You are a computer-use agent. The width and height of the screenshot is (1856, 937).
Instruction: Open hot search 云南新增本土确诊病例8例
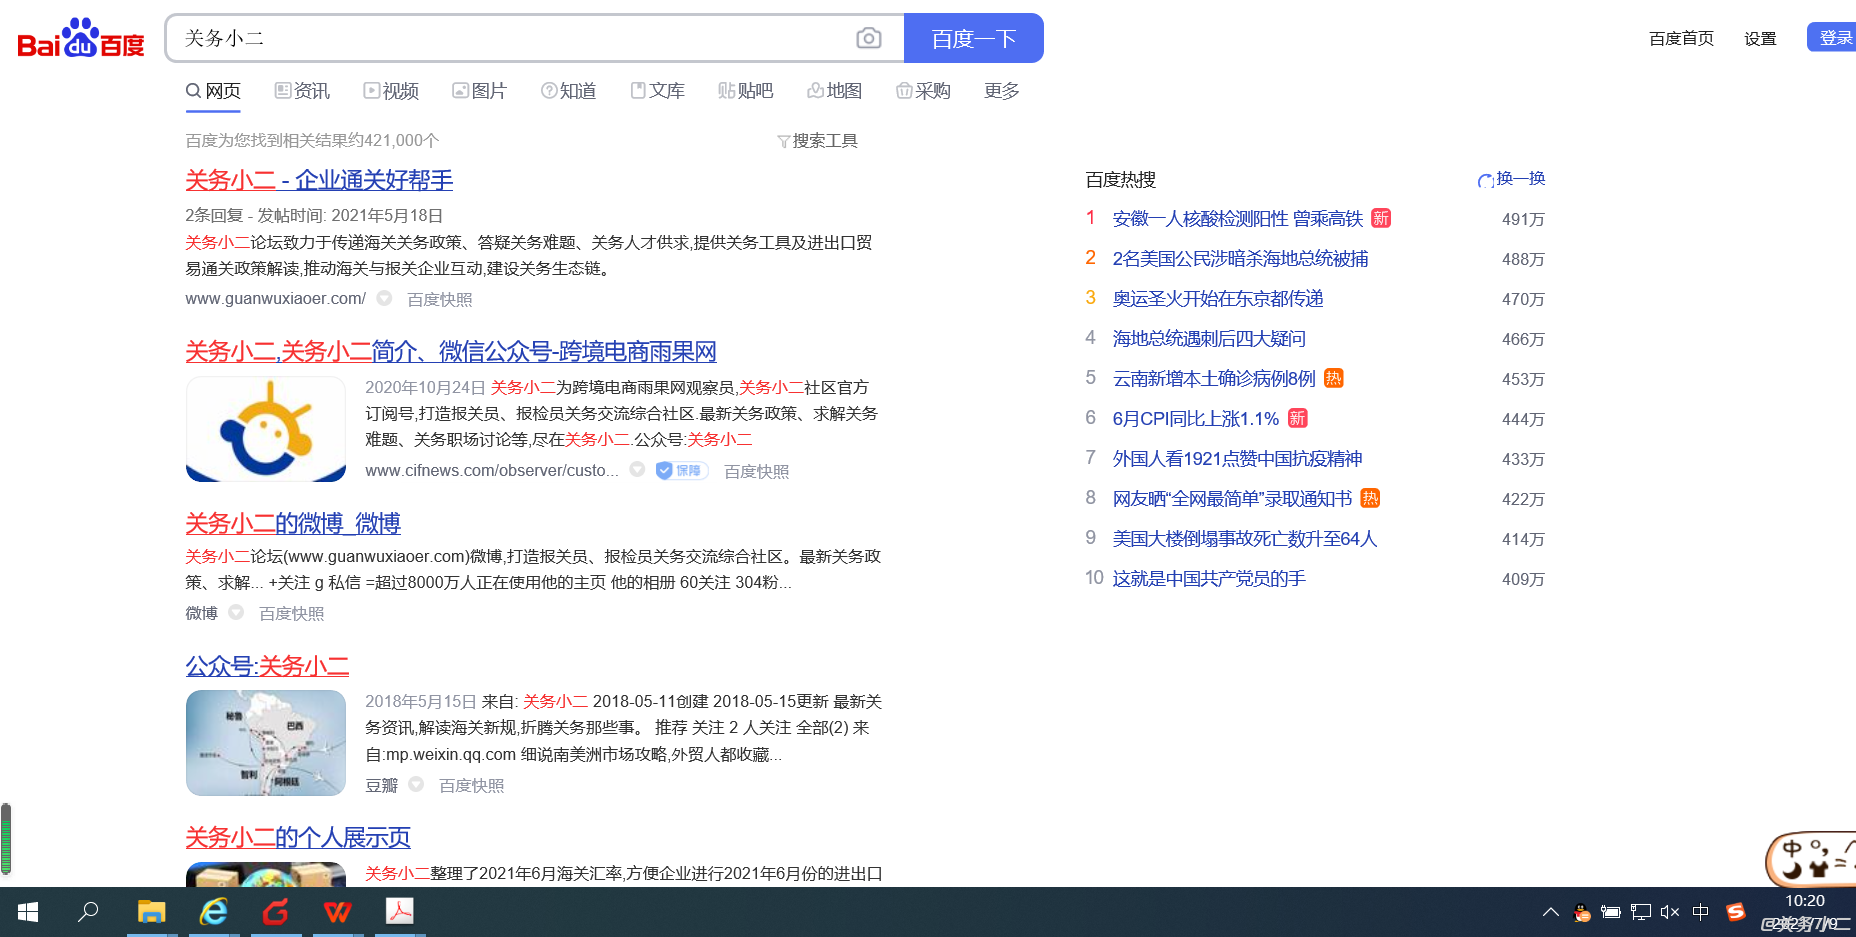(1214, 379)
